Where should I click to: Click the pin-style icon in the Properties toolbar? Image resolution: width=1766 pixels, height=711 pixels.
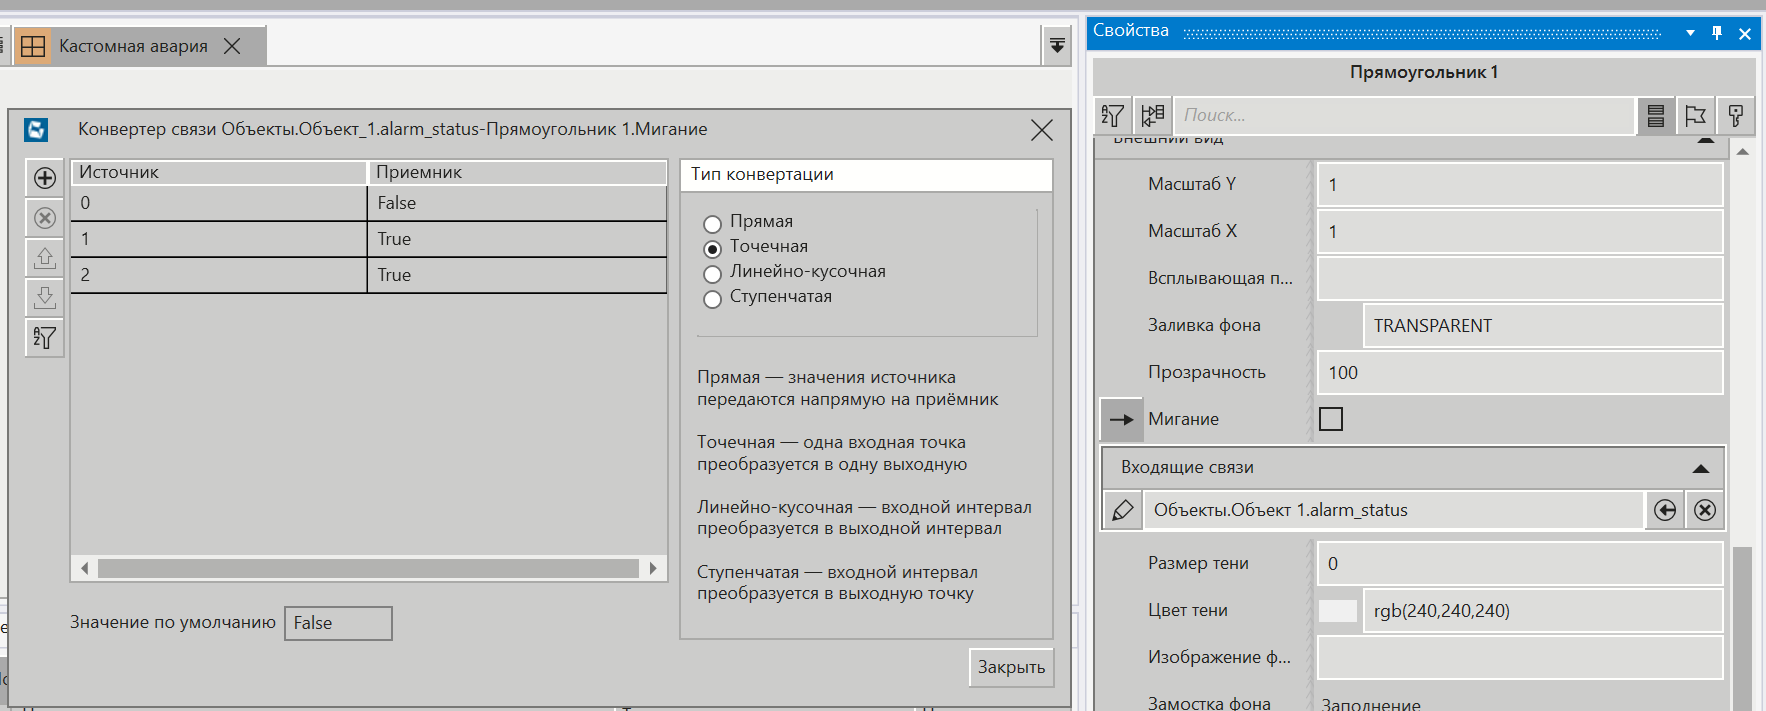click(x=1736, y=116)
